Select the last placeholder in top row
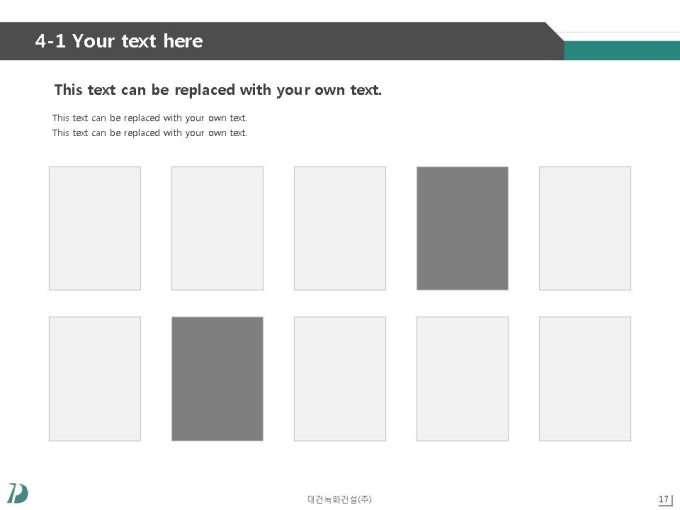The width and height of the screenshot is (680, 510). coord(585,228)
